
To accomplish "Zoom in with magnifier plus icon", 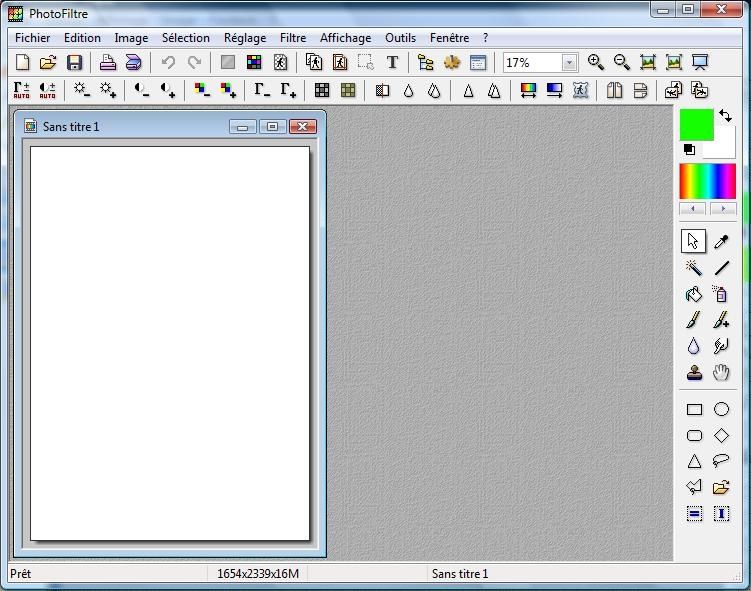I will [x=595, y=62].
